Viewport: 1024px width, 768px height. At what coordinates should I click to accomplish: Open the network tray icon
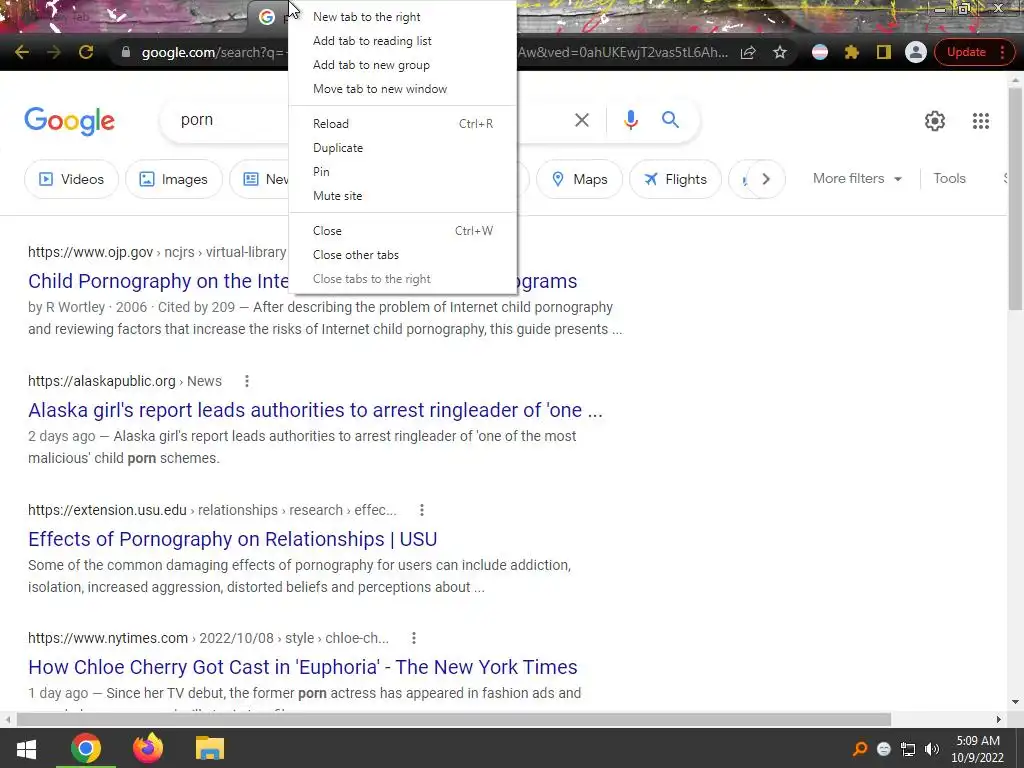908,749
